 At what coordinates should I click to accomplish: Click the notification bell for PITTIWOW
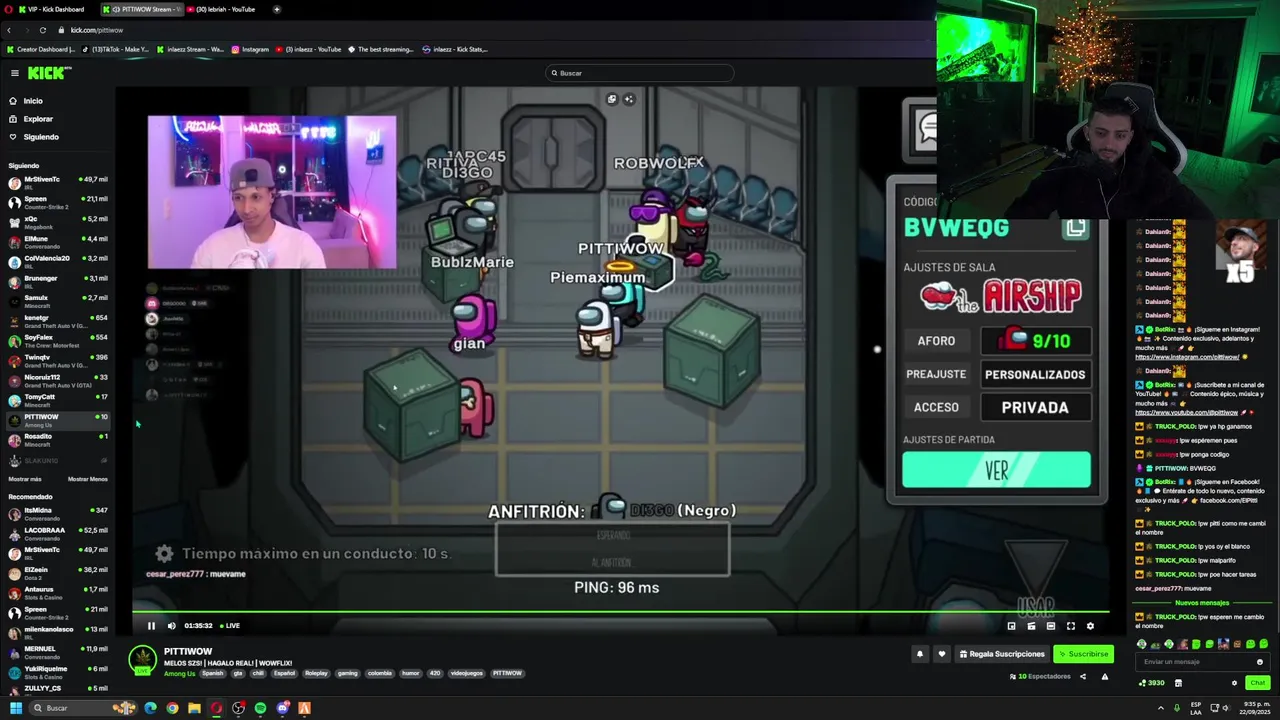919,654
